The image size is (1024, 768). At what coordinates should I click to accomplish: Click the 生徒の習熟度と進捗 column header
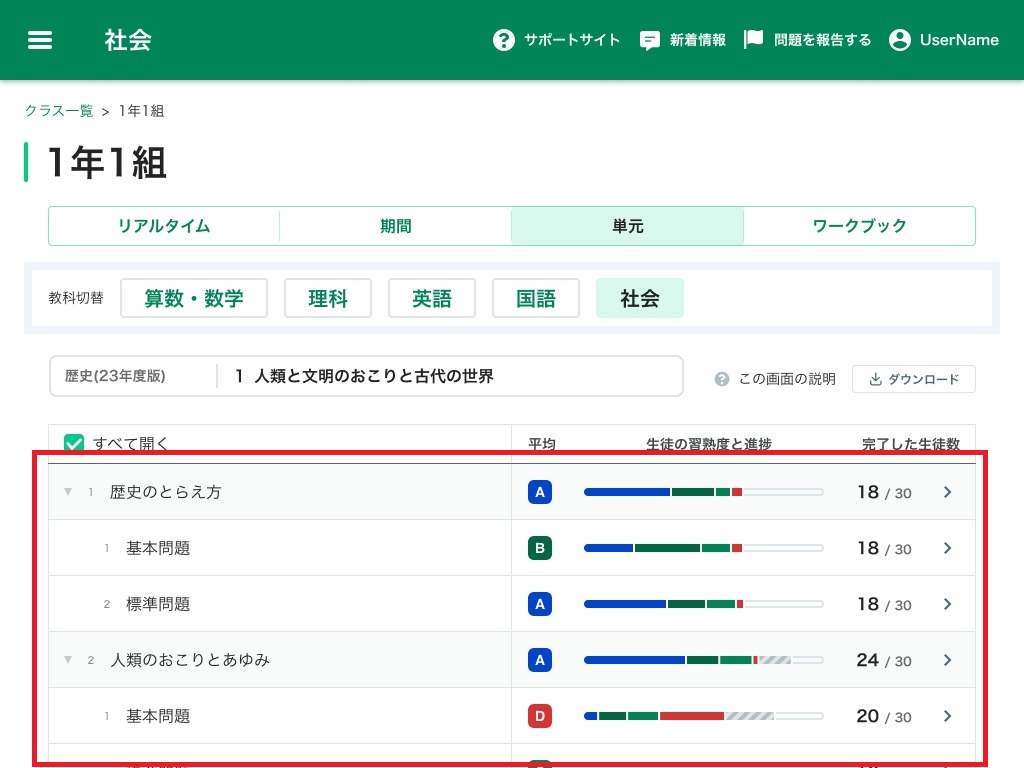709,444
